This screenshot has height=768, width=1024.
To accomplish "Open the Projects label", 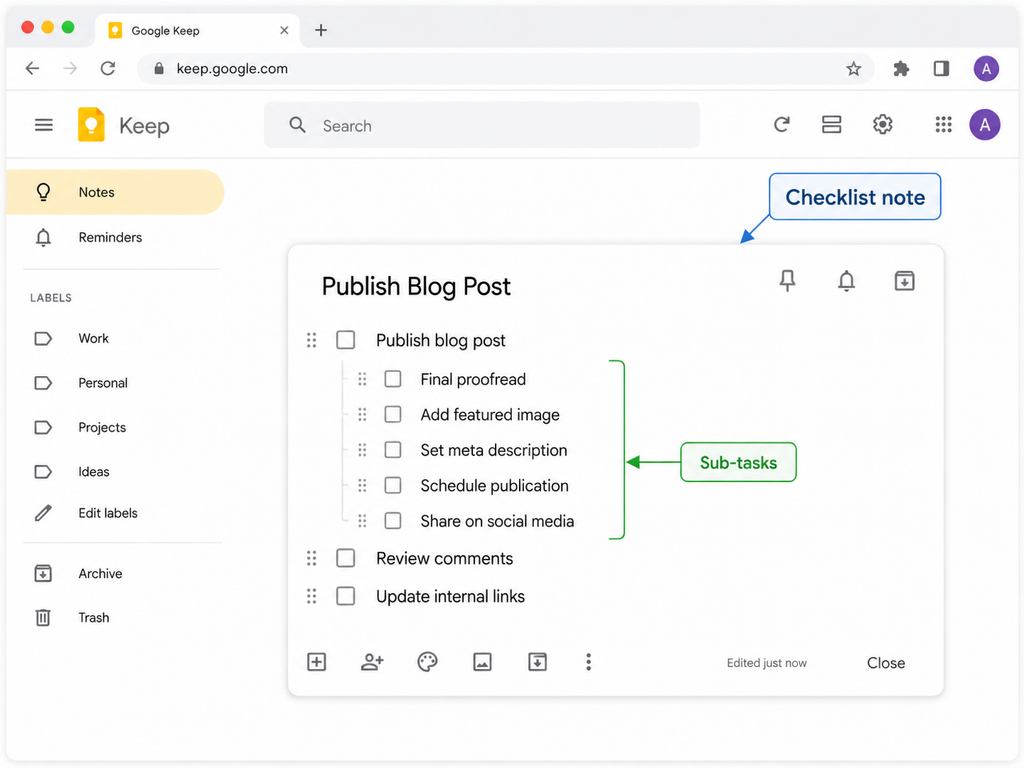I will coord(115,427).
